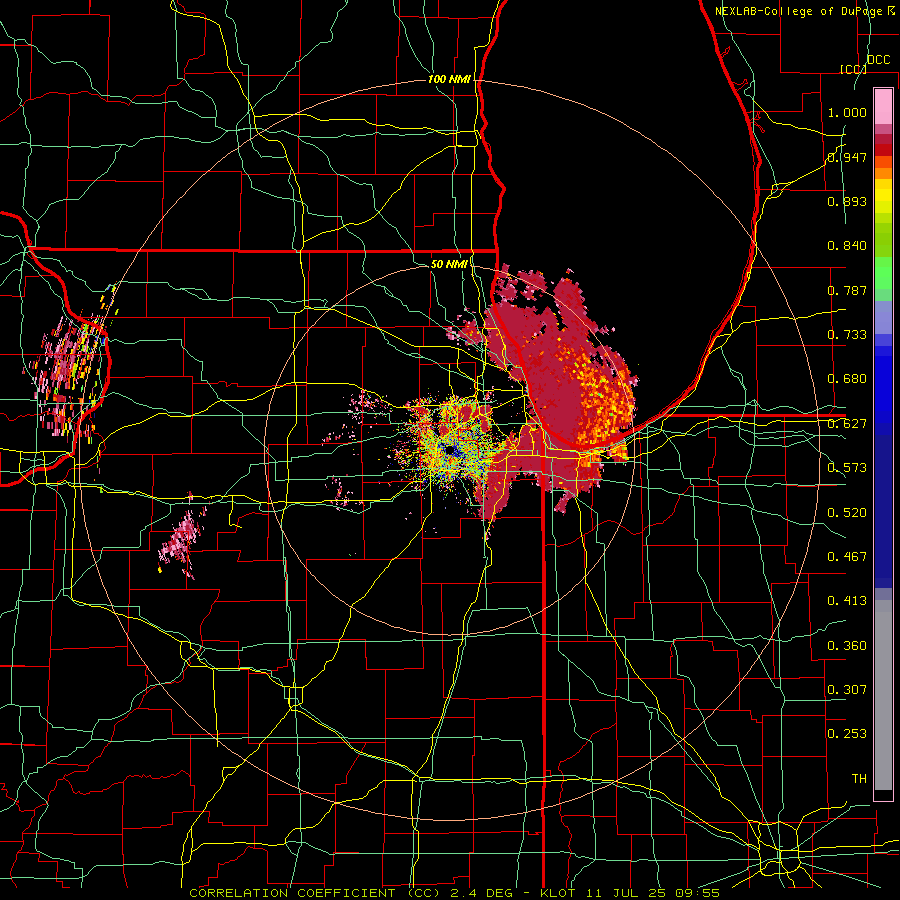Click the 0.840 scale value
This screenshot has height=900, width=900.
click(x=847, y=246)
